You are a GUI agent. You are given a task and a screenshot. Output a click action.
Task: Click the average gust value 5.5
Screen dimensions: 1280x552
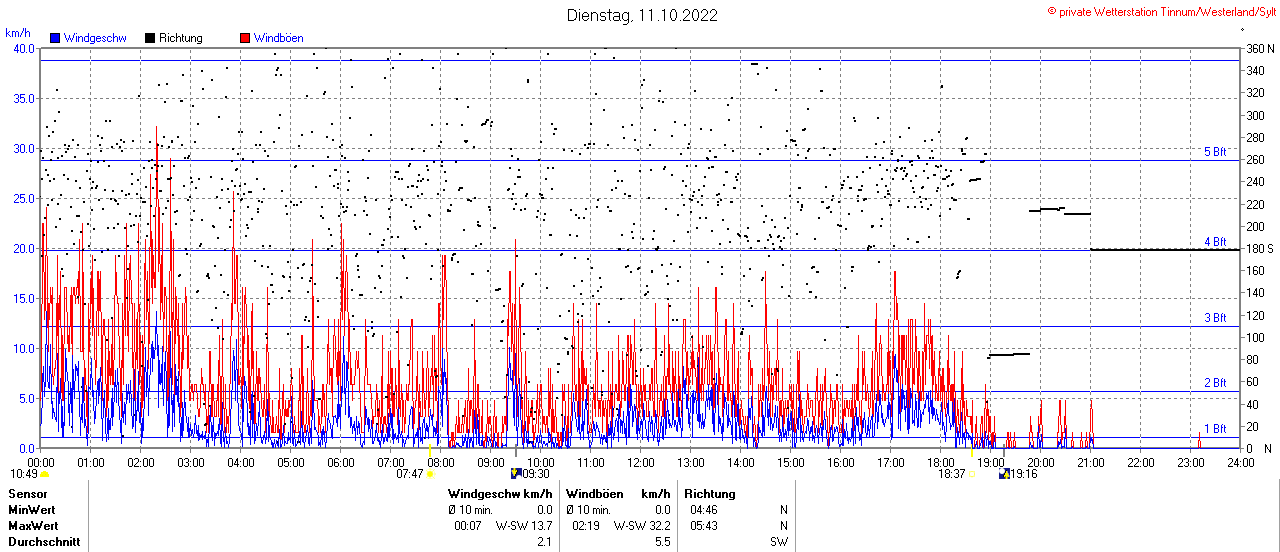click(662, 542)
